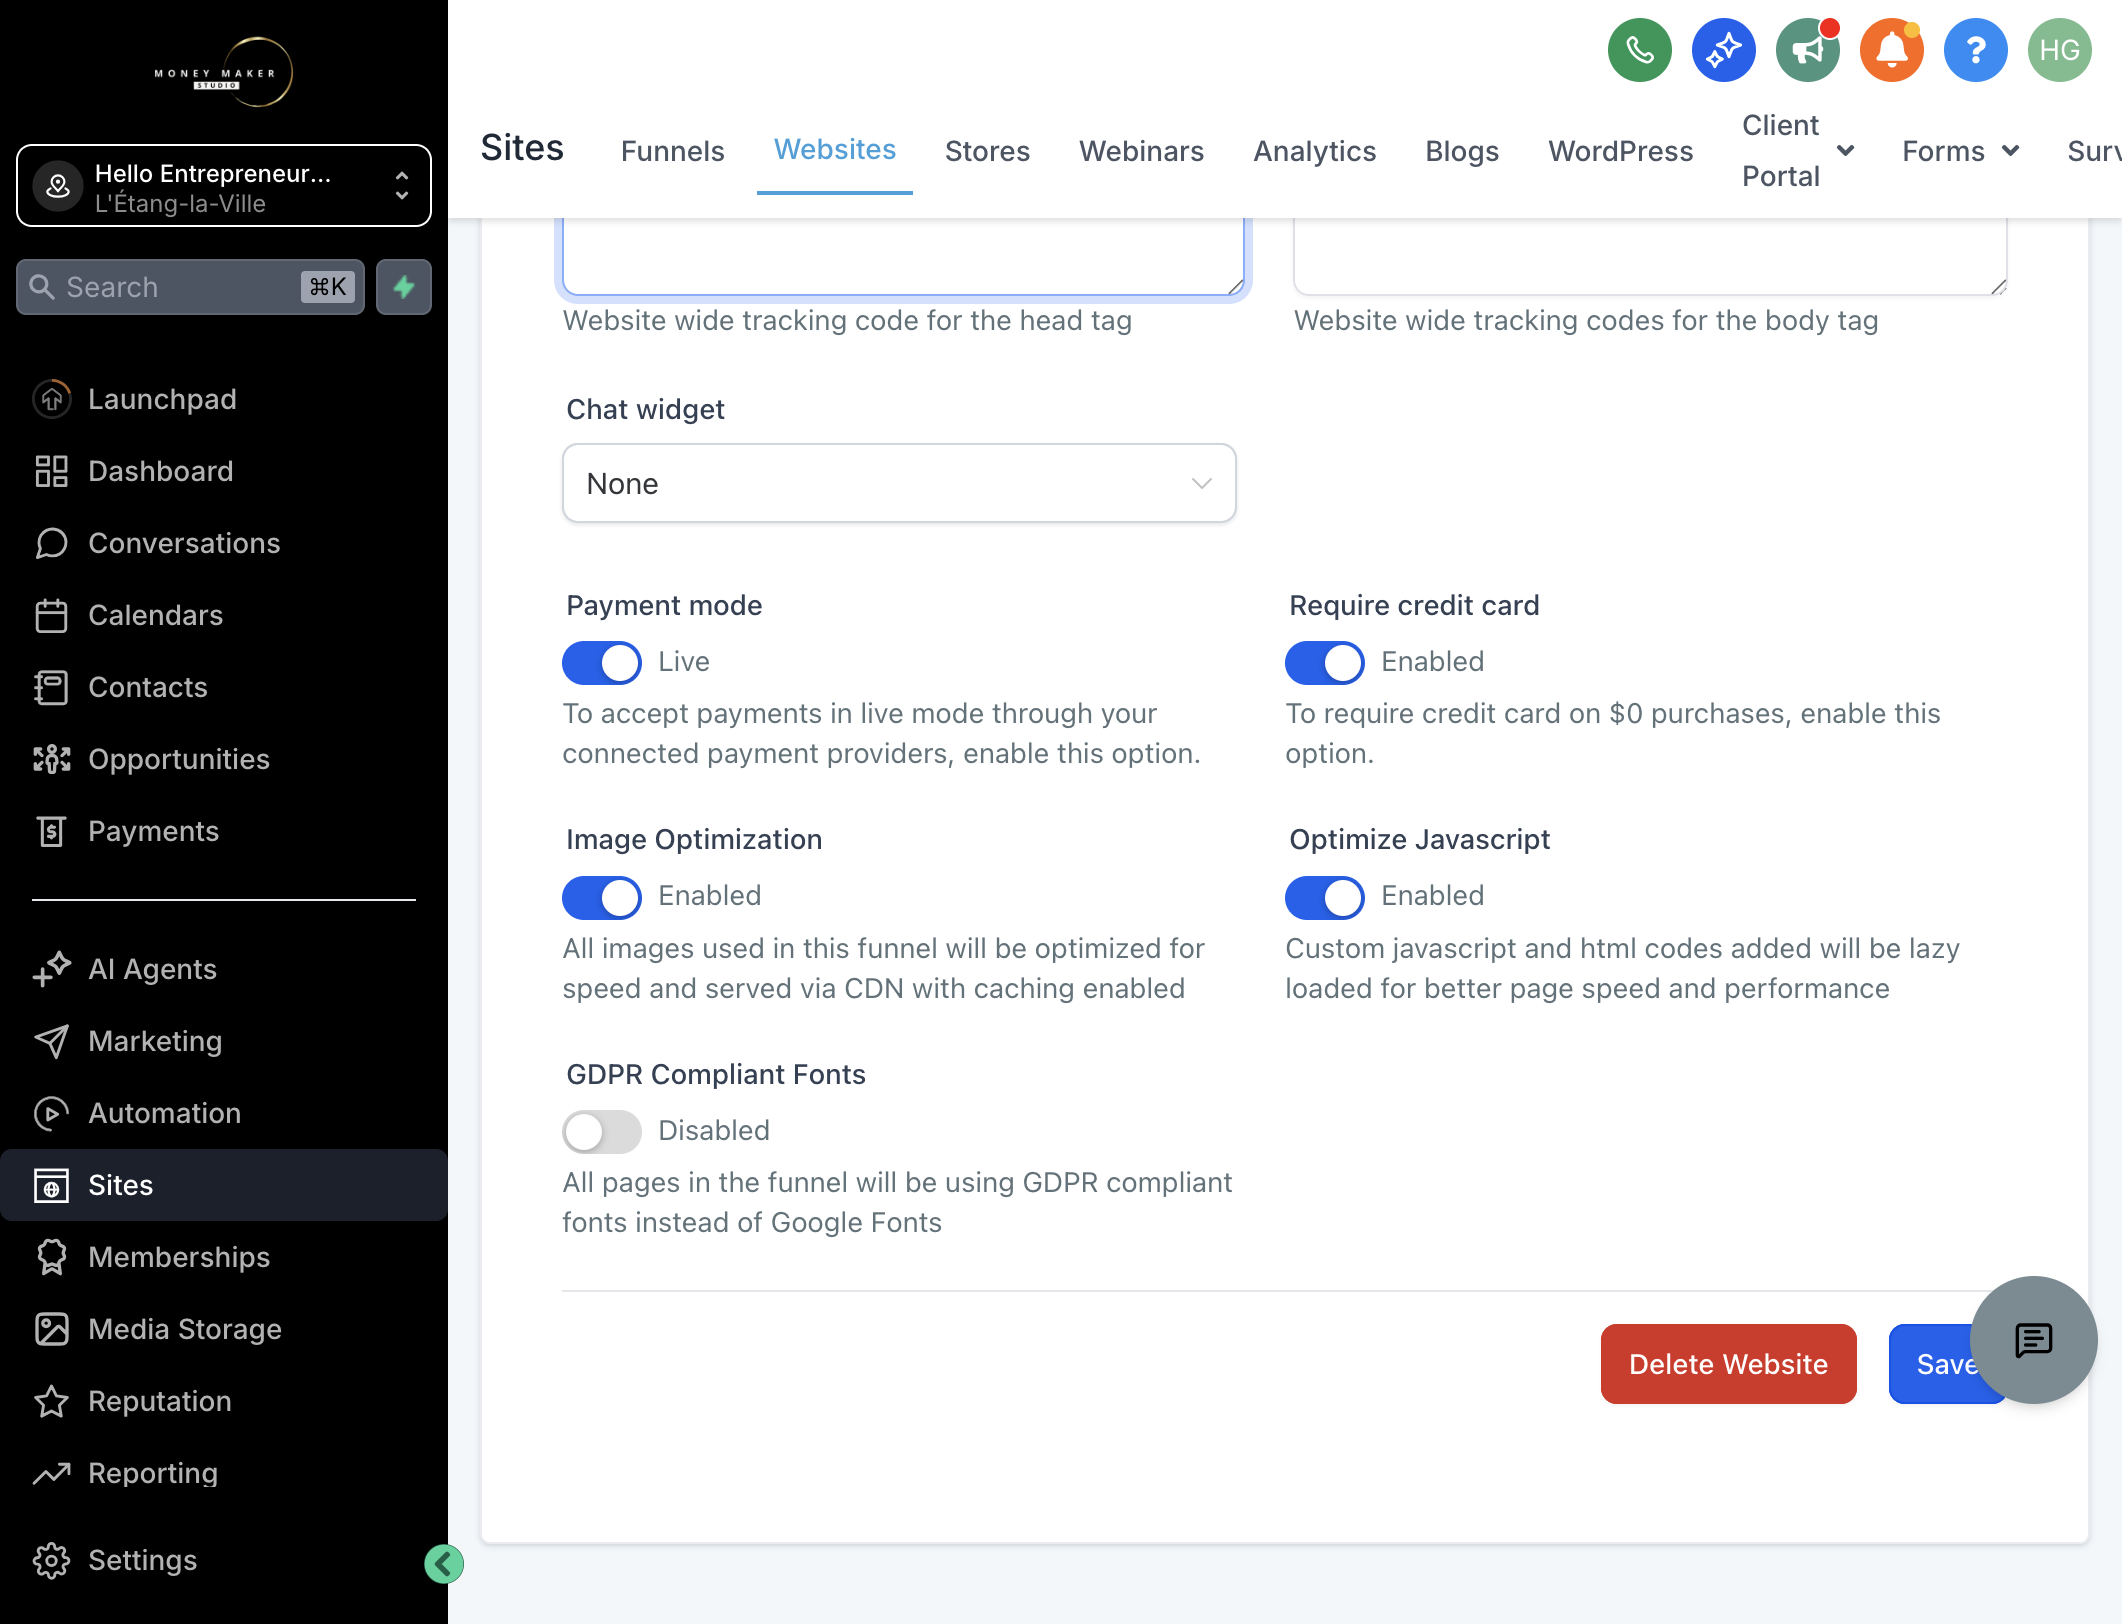Screen dimensions: 2122x1624
Task: Open Memberships in sidebar
Action: click(x=224, y=1257)
